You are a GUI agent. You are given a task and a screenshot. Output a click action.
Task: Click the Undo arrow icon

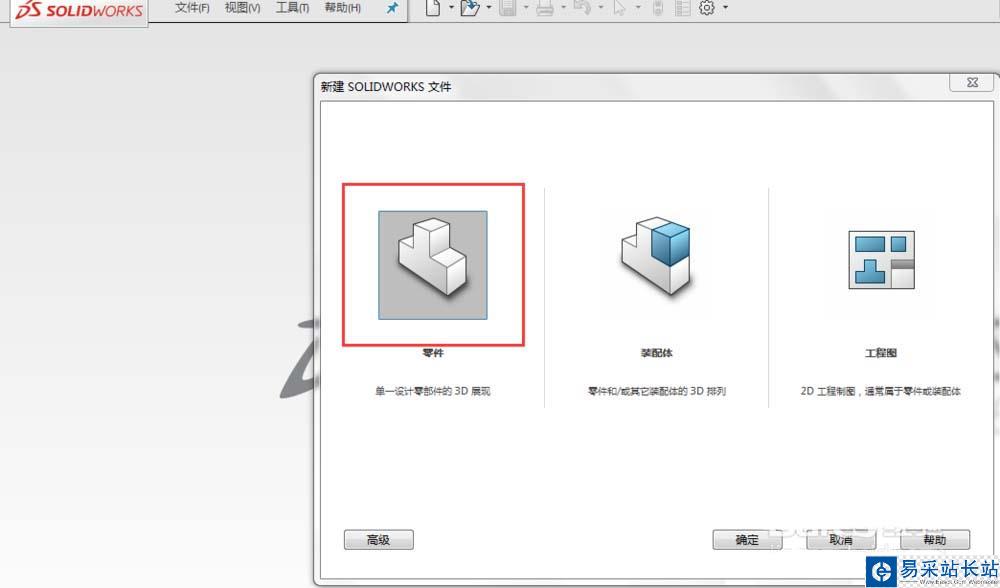pos(582,8)
